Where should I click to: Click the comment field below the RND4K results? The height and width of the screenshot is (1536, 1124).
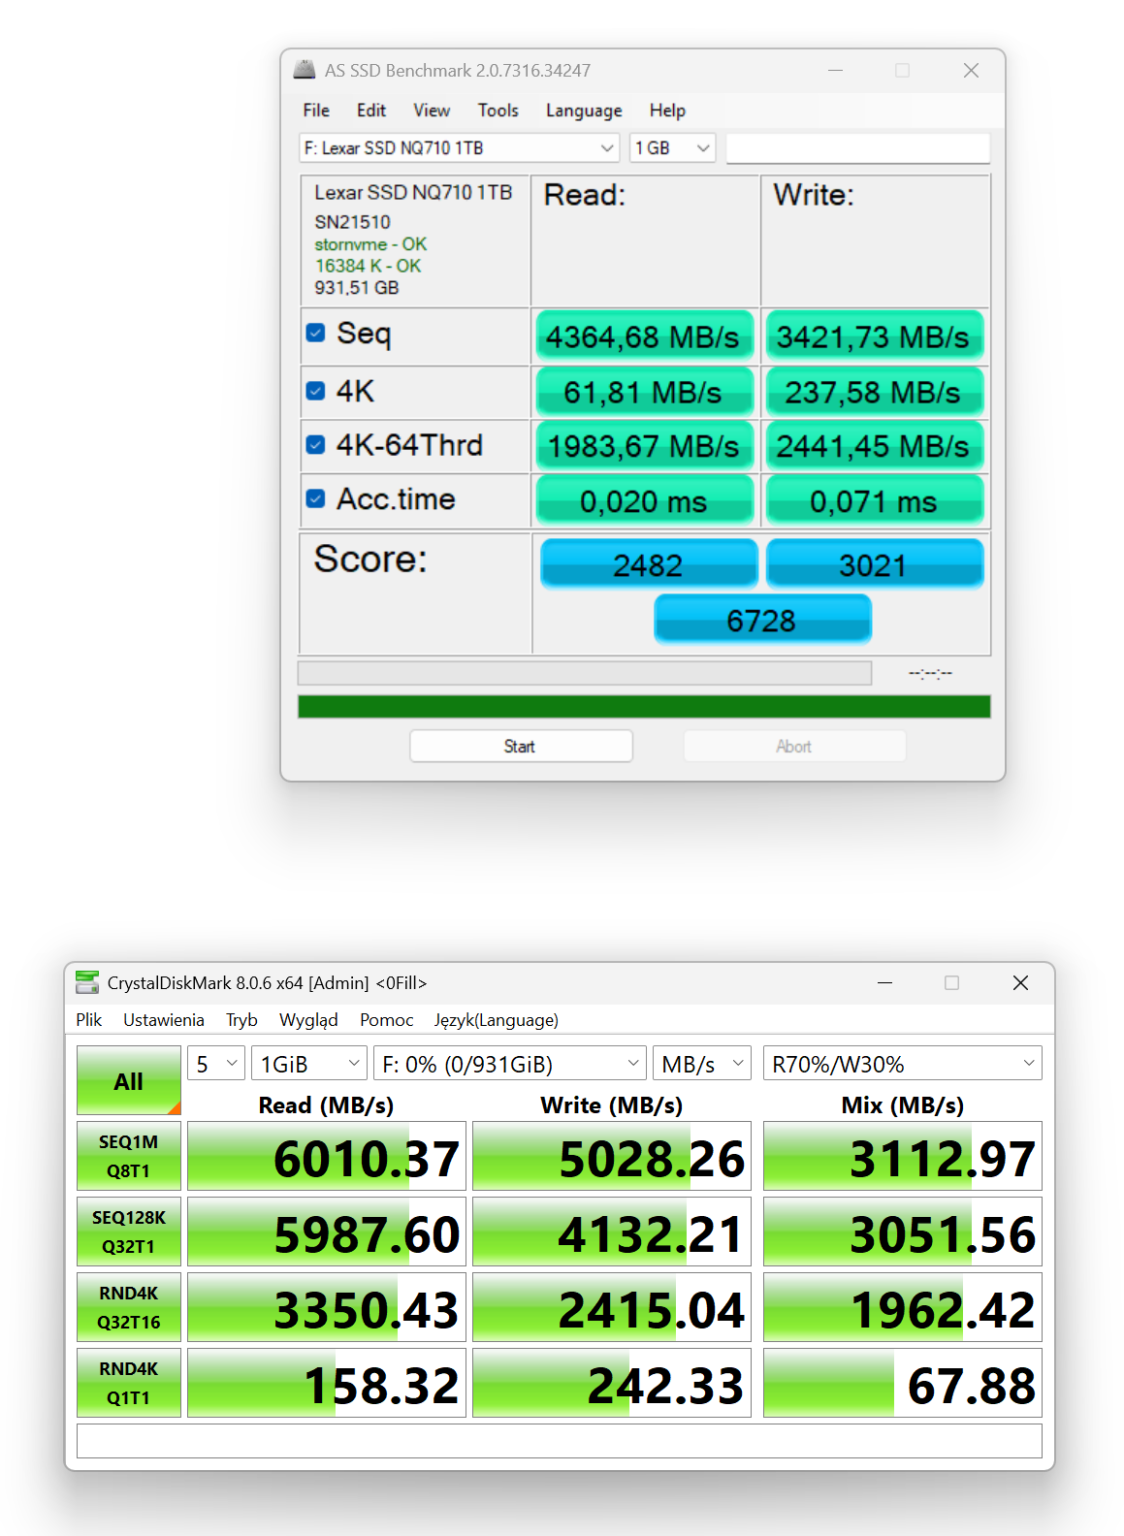(x=560, y=1440)
